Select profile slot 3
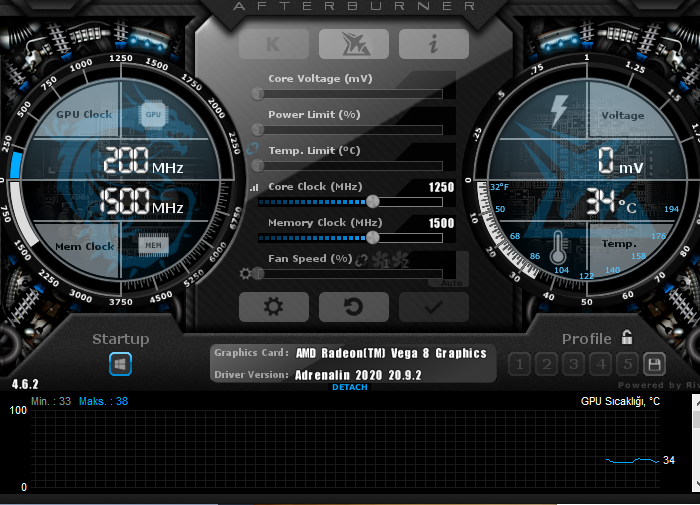The width and height of the screenshot is (700, 505). click(x=574, y=364)
